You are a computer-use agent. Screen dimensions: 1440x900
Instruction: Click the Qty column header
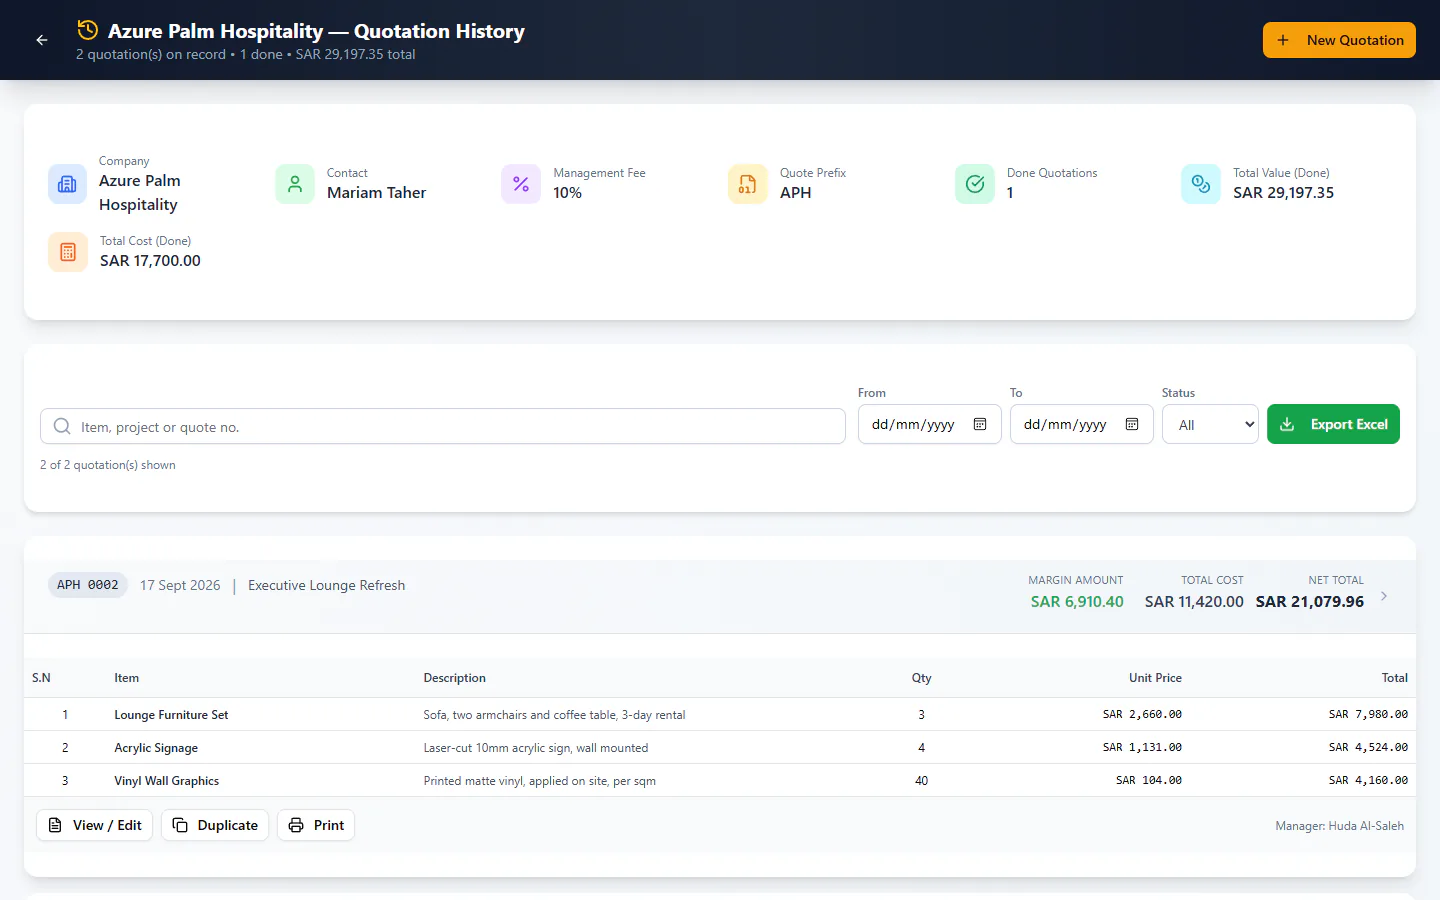(922, 678)
